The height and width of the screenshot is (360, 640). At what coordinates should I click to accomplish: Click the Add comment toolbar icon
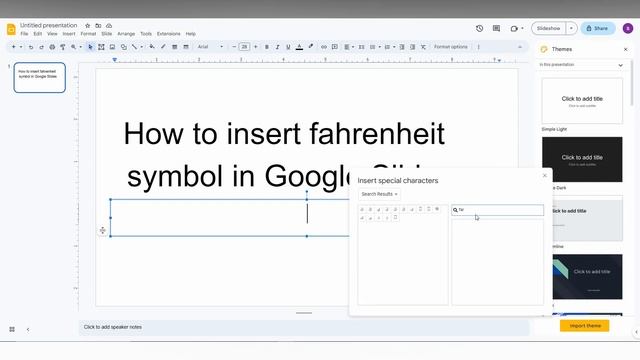tap(335, 47)
